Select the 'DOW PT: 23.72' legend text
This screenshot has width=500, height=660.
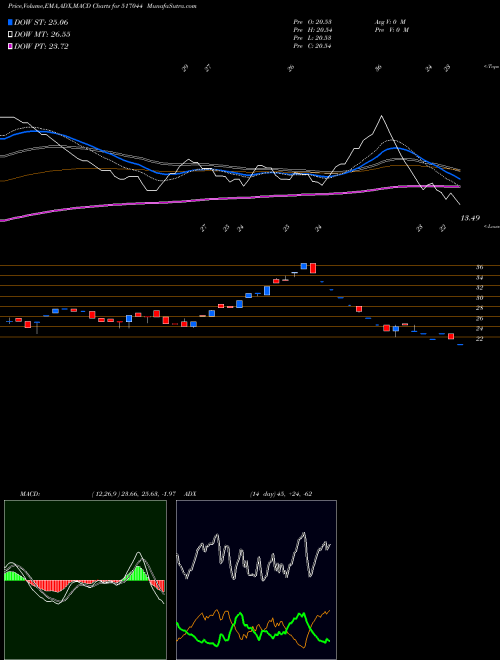[x=41, y=46]
